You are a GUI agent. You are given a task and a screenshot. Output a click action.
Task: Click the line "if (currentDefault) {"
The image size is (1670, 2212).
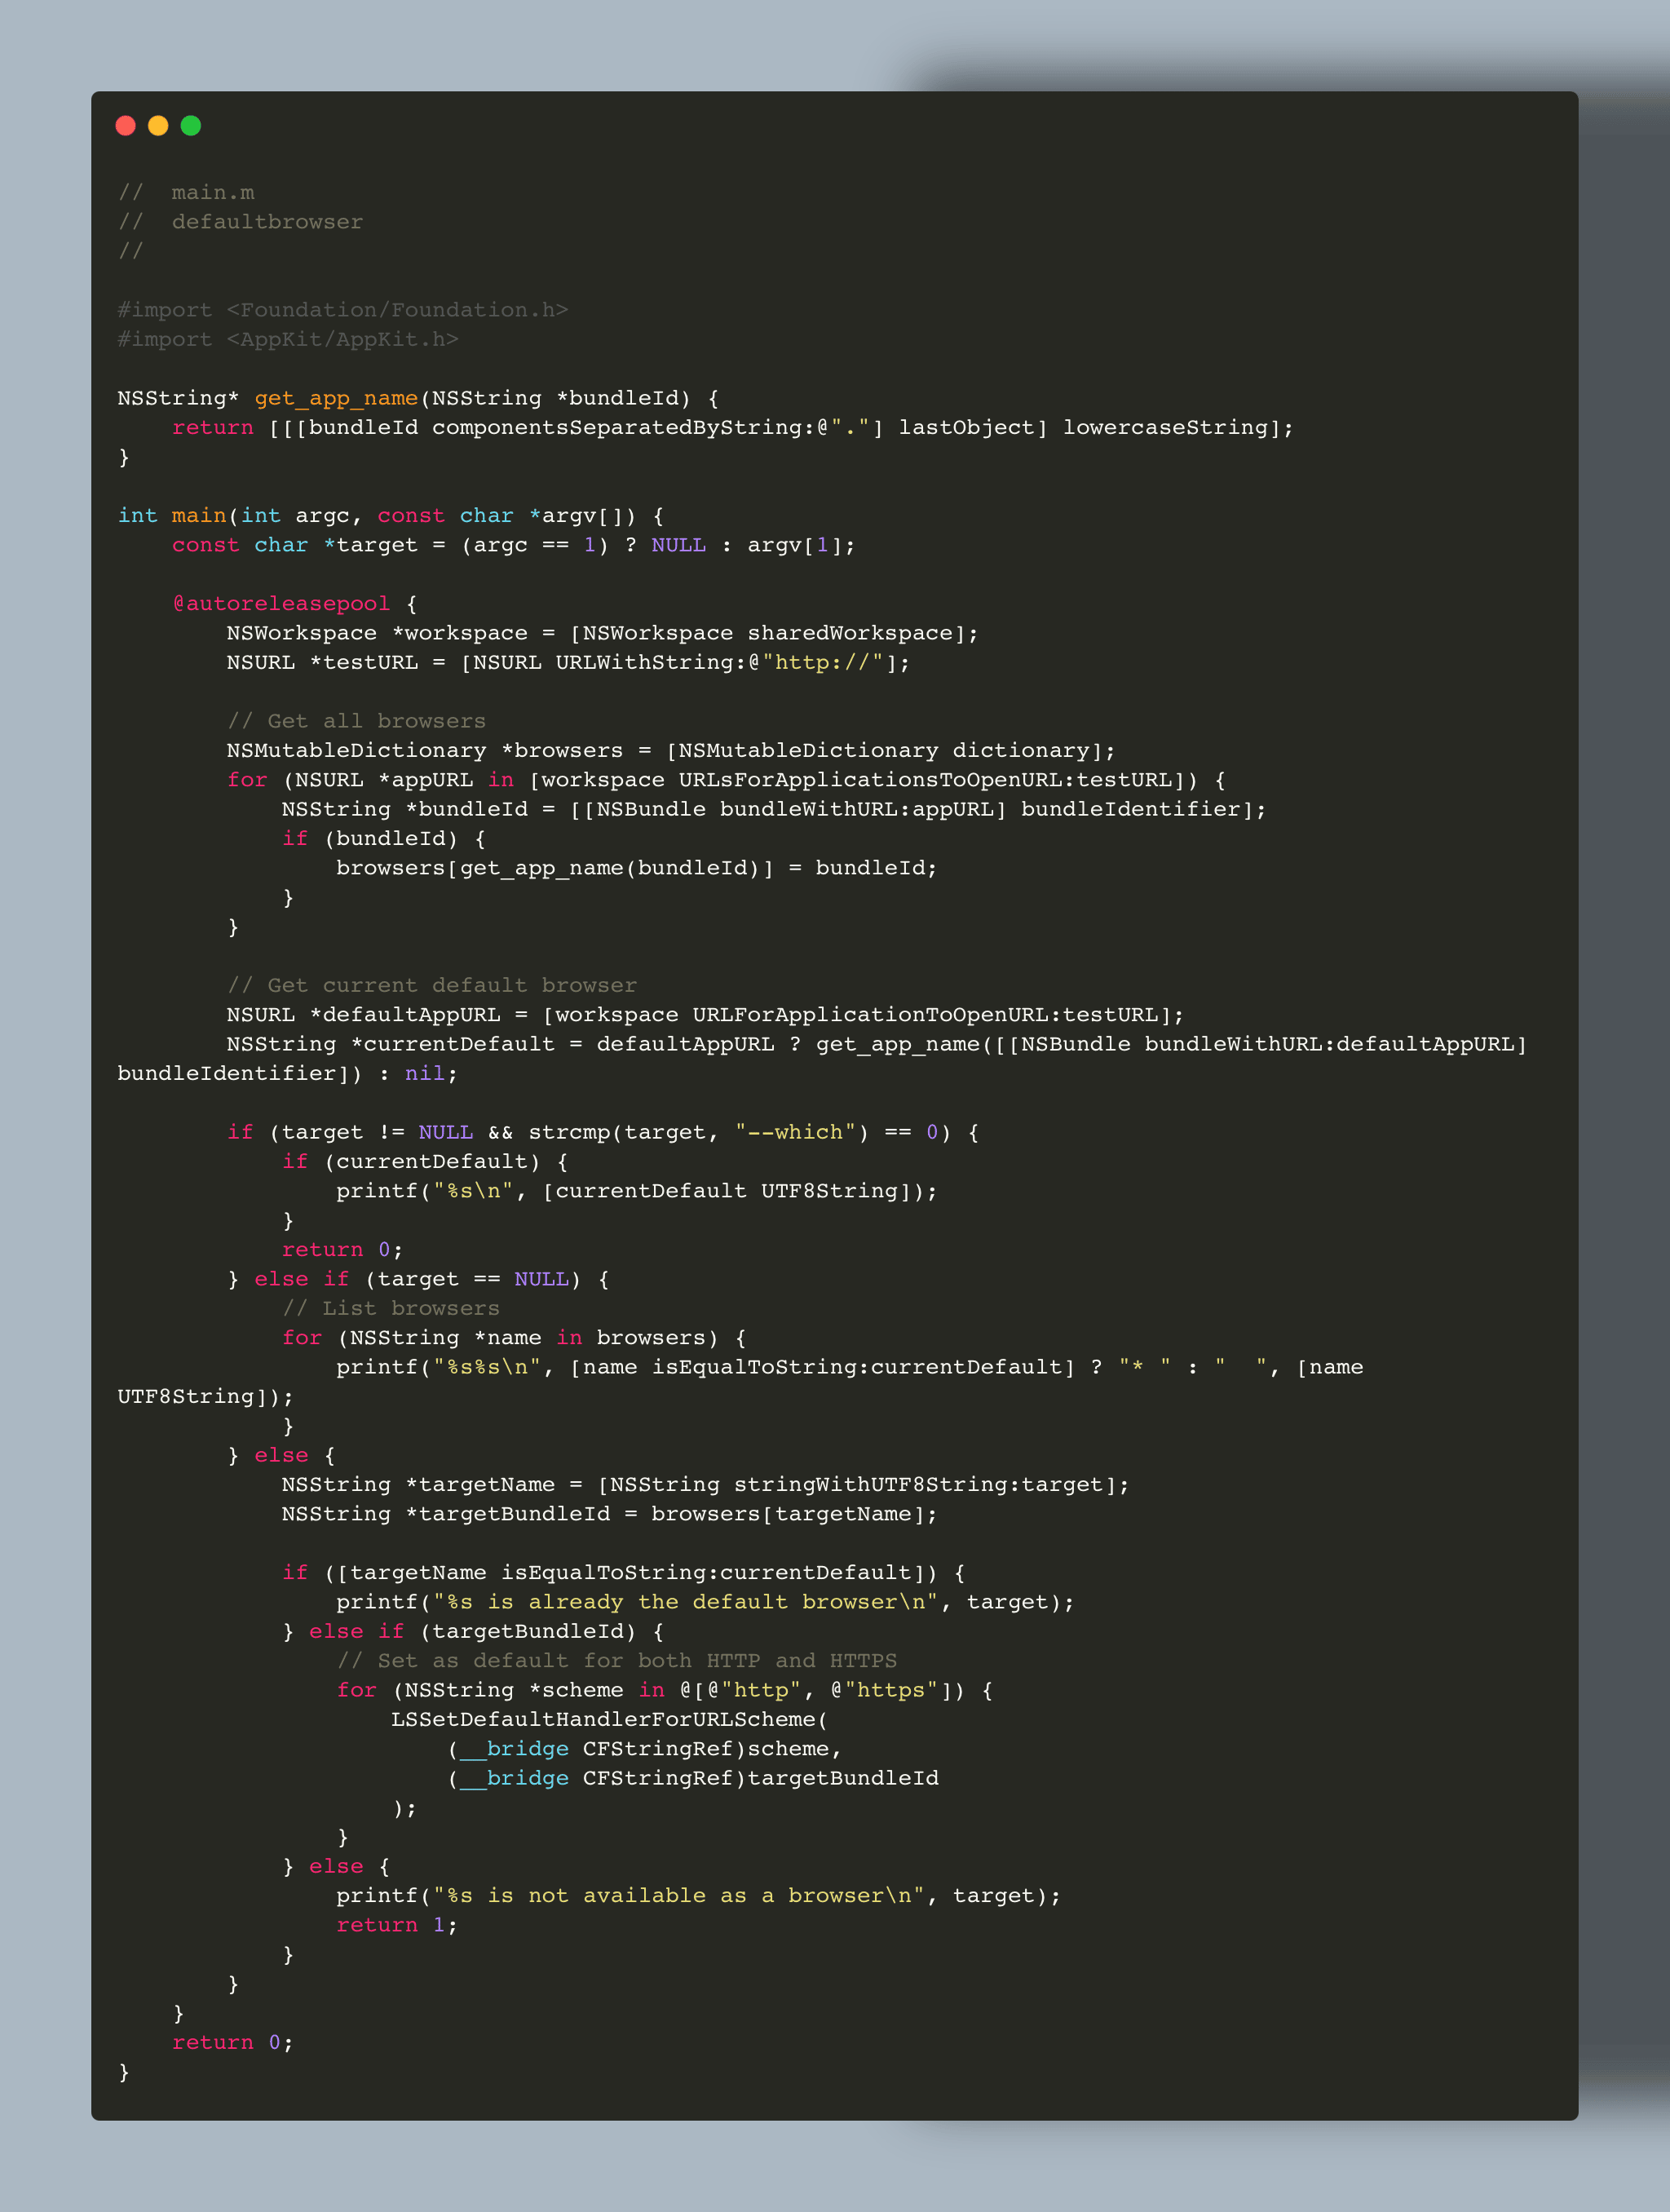point(425,1162)
